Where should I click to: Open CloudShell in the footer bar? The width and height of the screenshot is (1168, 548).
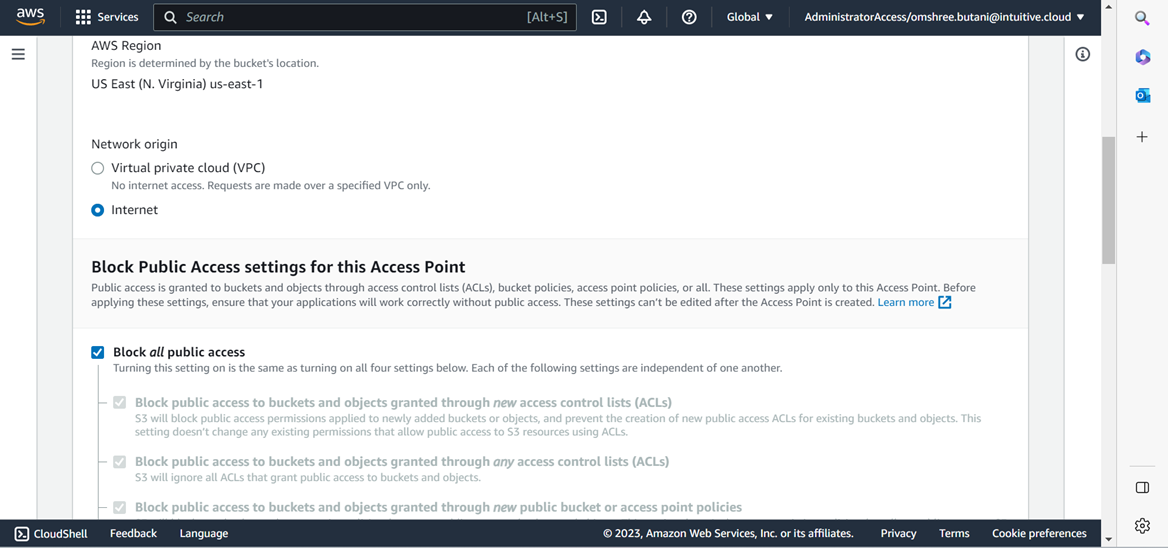click(x=51, y=533)
